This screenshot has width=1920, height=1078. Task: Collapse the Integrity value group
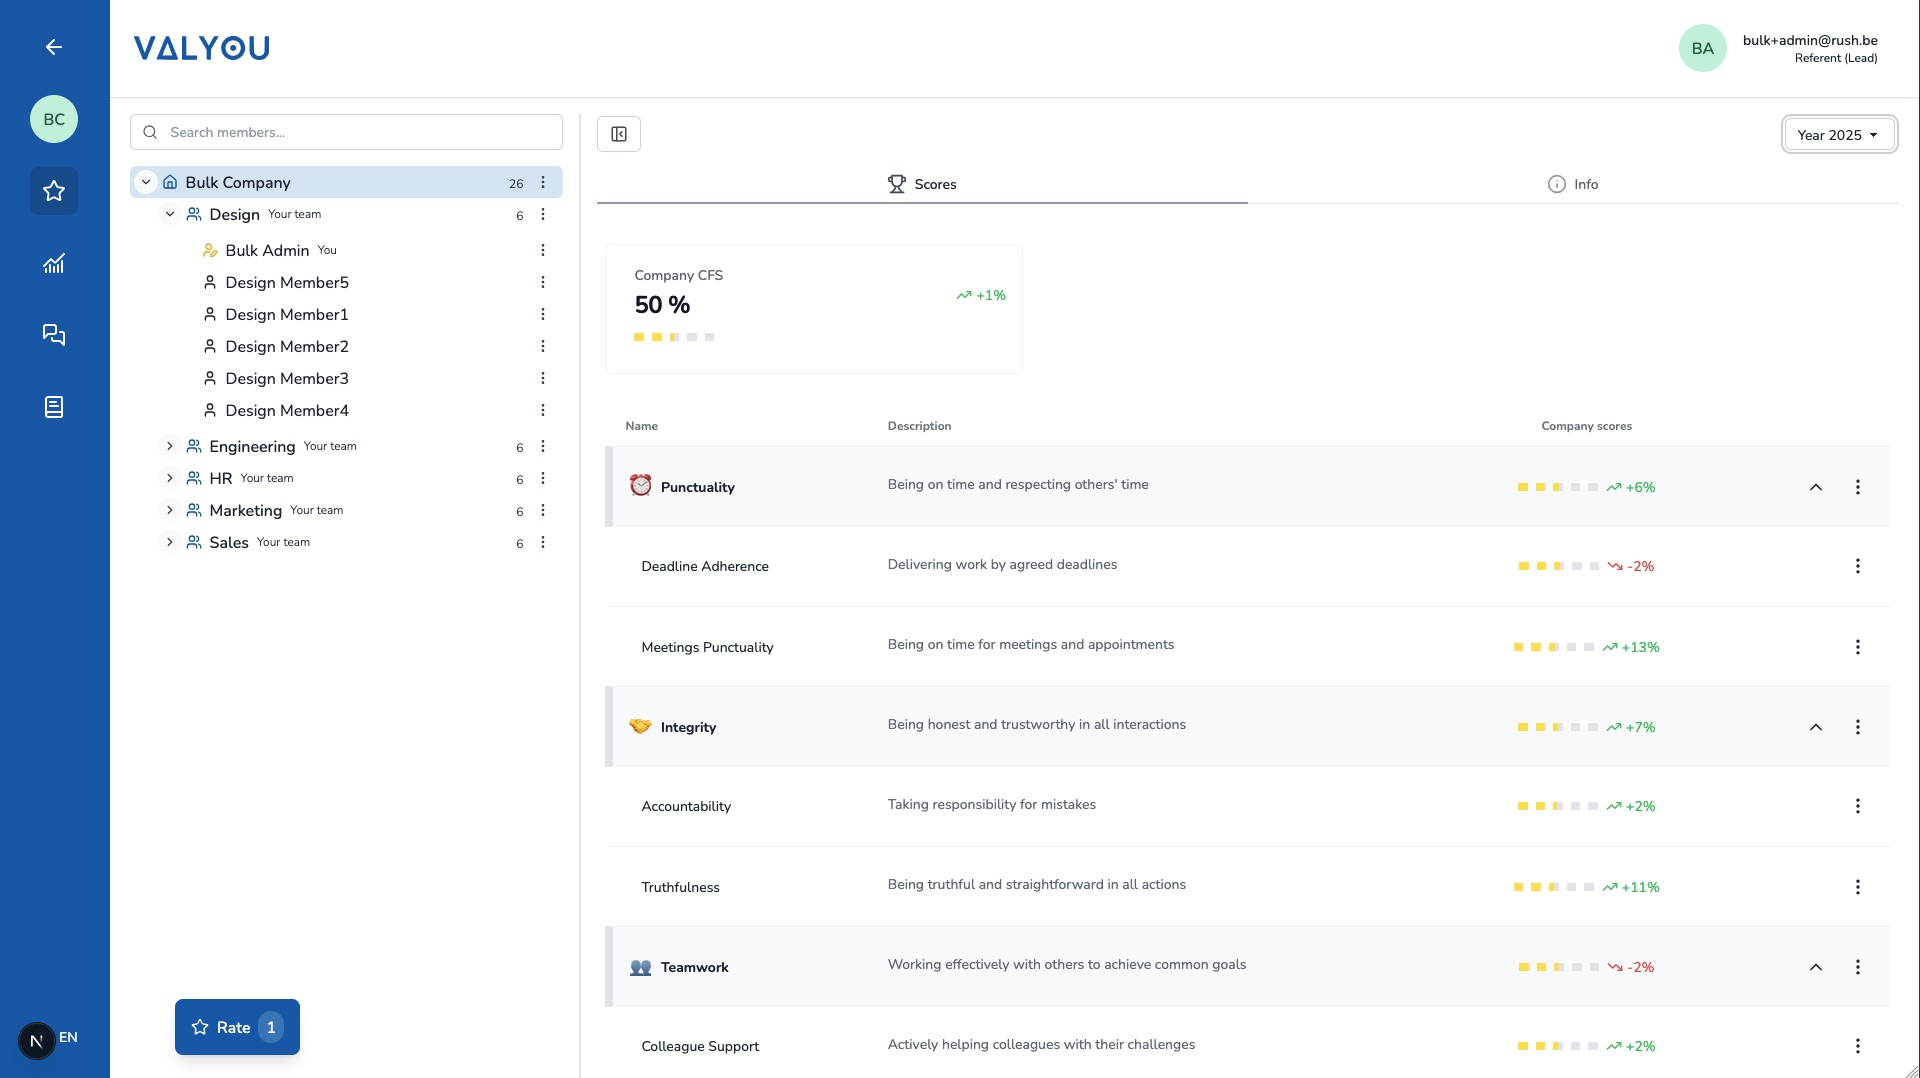pyautogui.click(x=1816, y=727)
